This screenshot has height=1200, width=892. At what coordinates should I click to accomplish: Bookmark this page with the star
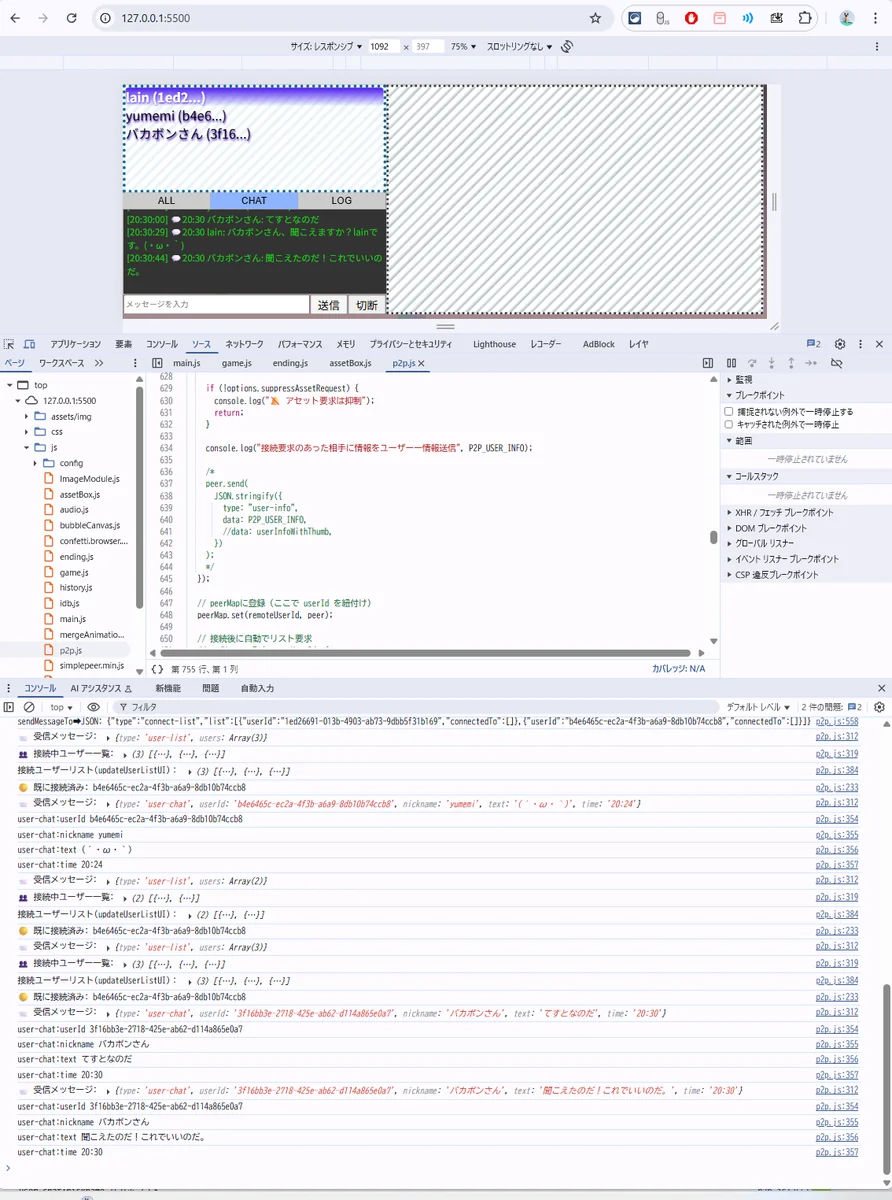click(596, 18)
